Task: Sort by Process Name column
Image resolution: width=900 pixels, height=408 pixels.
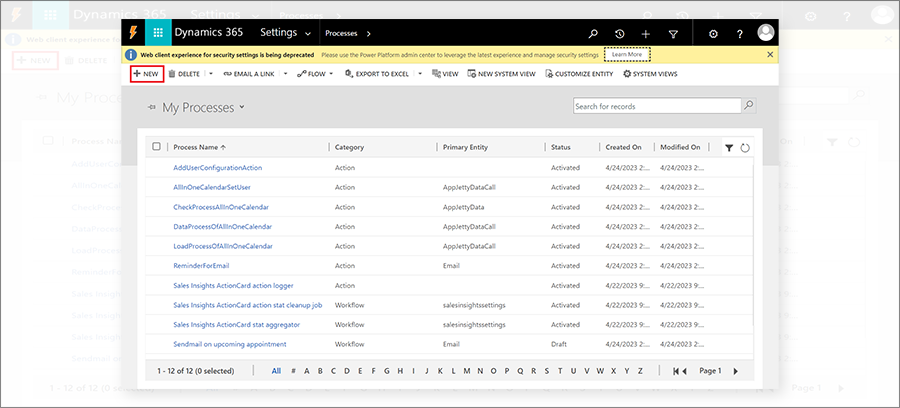Action: click(x=199, y=147)
